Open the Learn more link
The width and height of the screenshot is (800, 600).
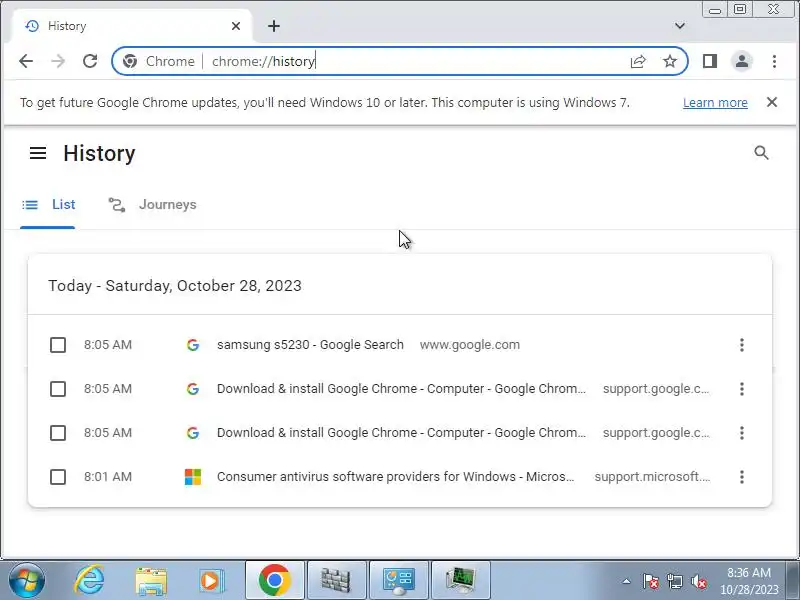[715, 103]
